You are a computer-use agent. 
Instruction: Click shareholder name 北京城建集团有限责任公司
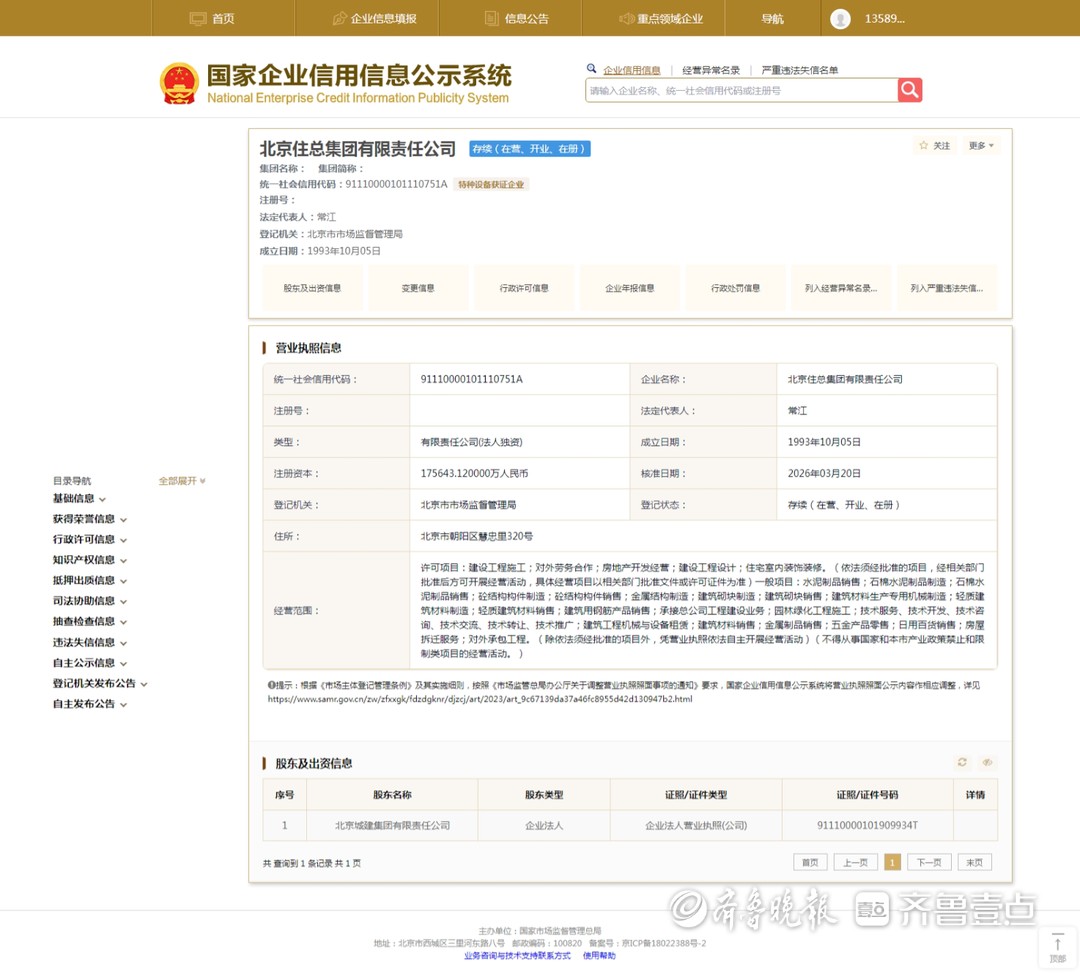[x=393, y=825]
